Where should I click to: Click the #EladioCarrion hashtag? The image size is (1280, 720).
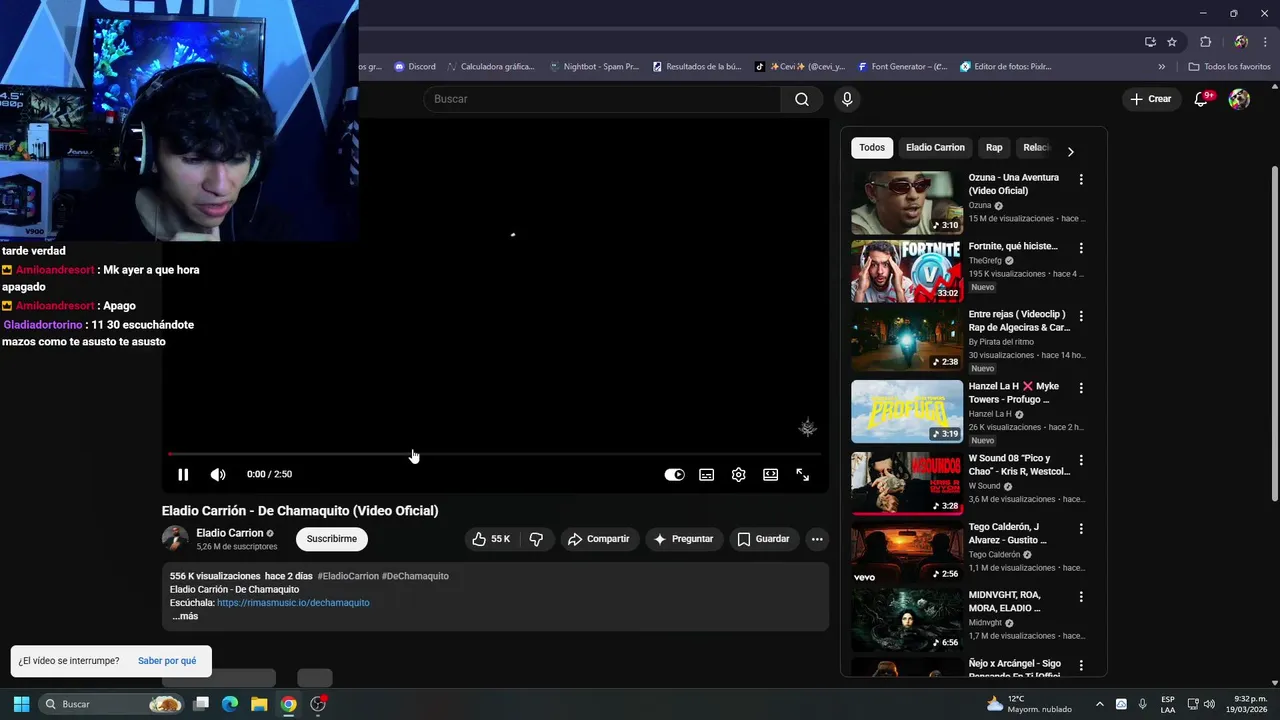click(x=348, y=576)
